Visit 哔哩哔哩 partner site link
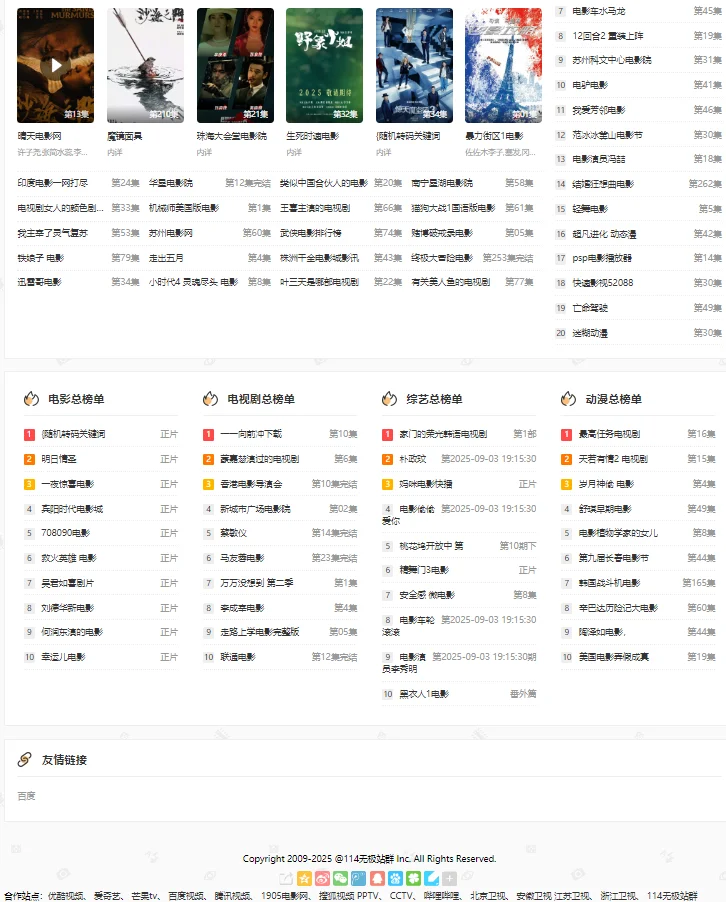The width and height of the screenshot is (726, 902). coord(442,896)
